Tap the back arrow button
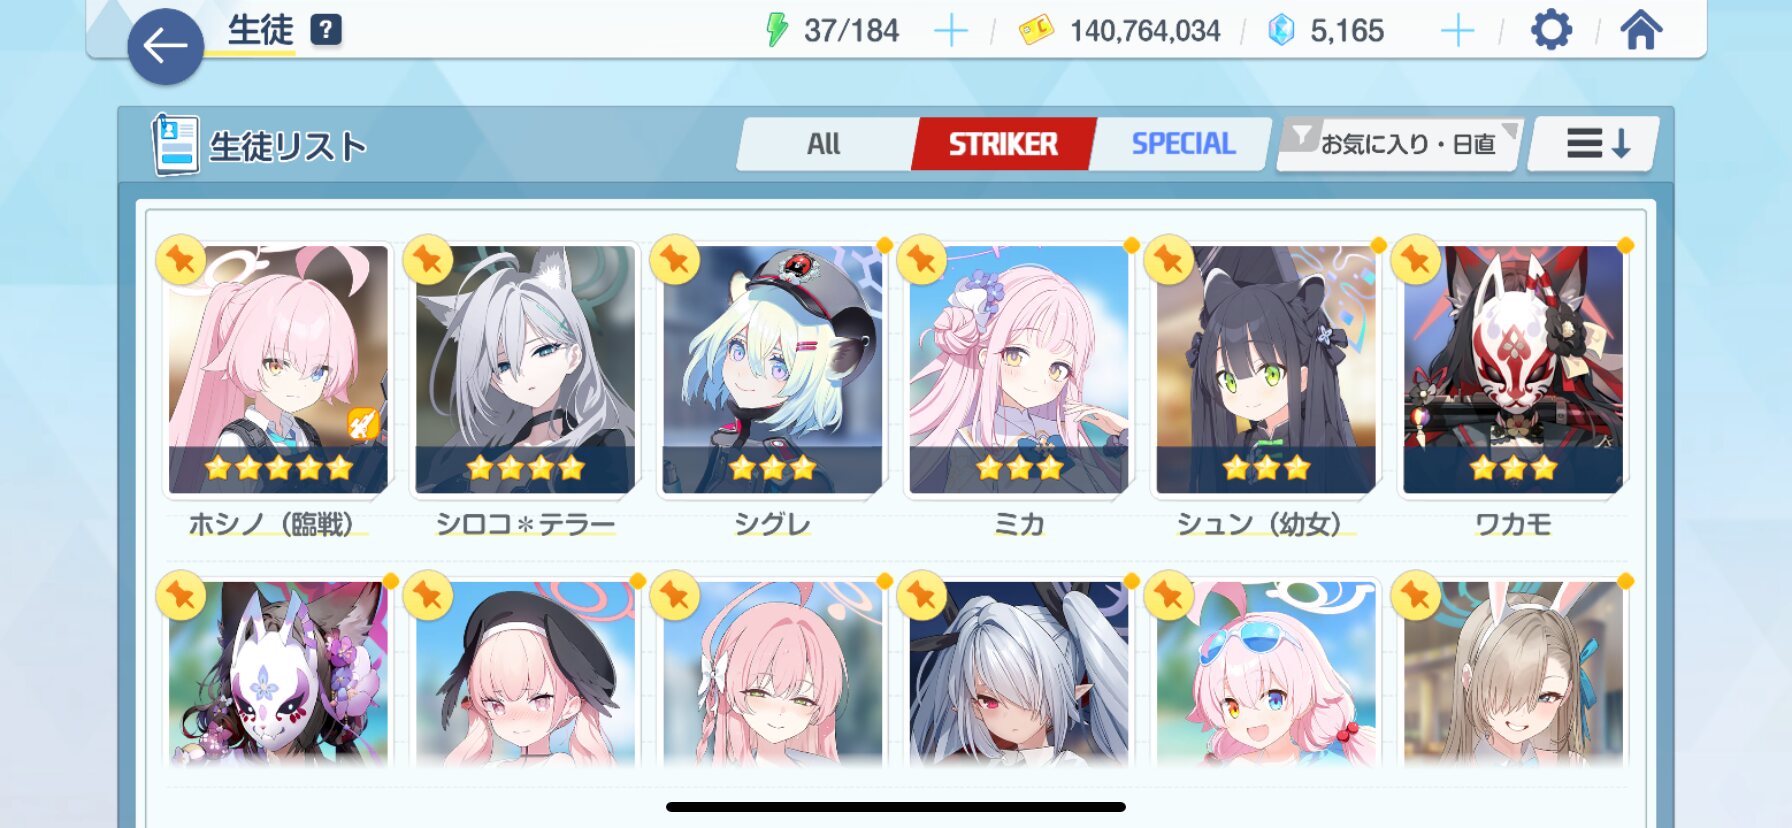 click(166, 46)
